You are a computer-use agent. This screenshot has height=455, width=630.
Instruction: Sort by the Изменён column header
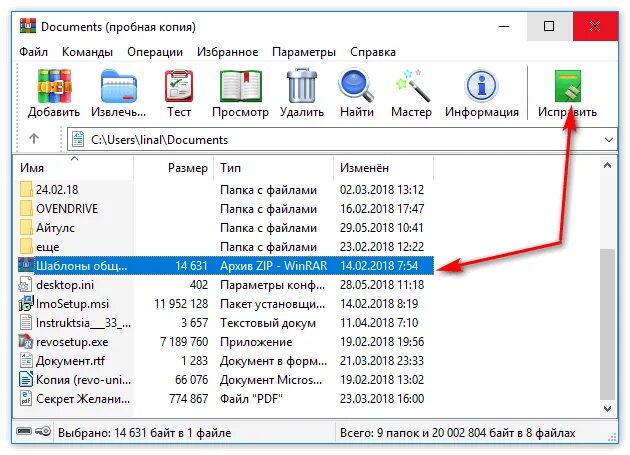(383, 168)
